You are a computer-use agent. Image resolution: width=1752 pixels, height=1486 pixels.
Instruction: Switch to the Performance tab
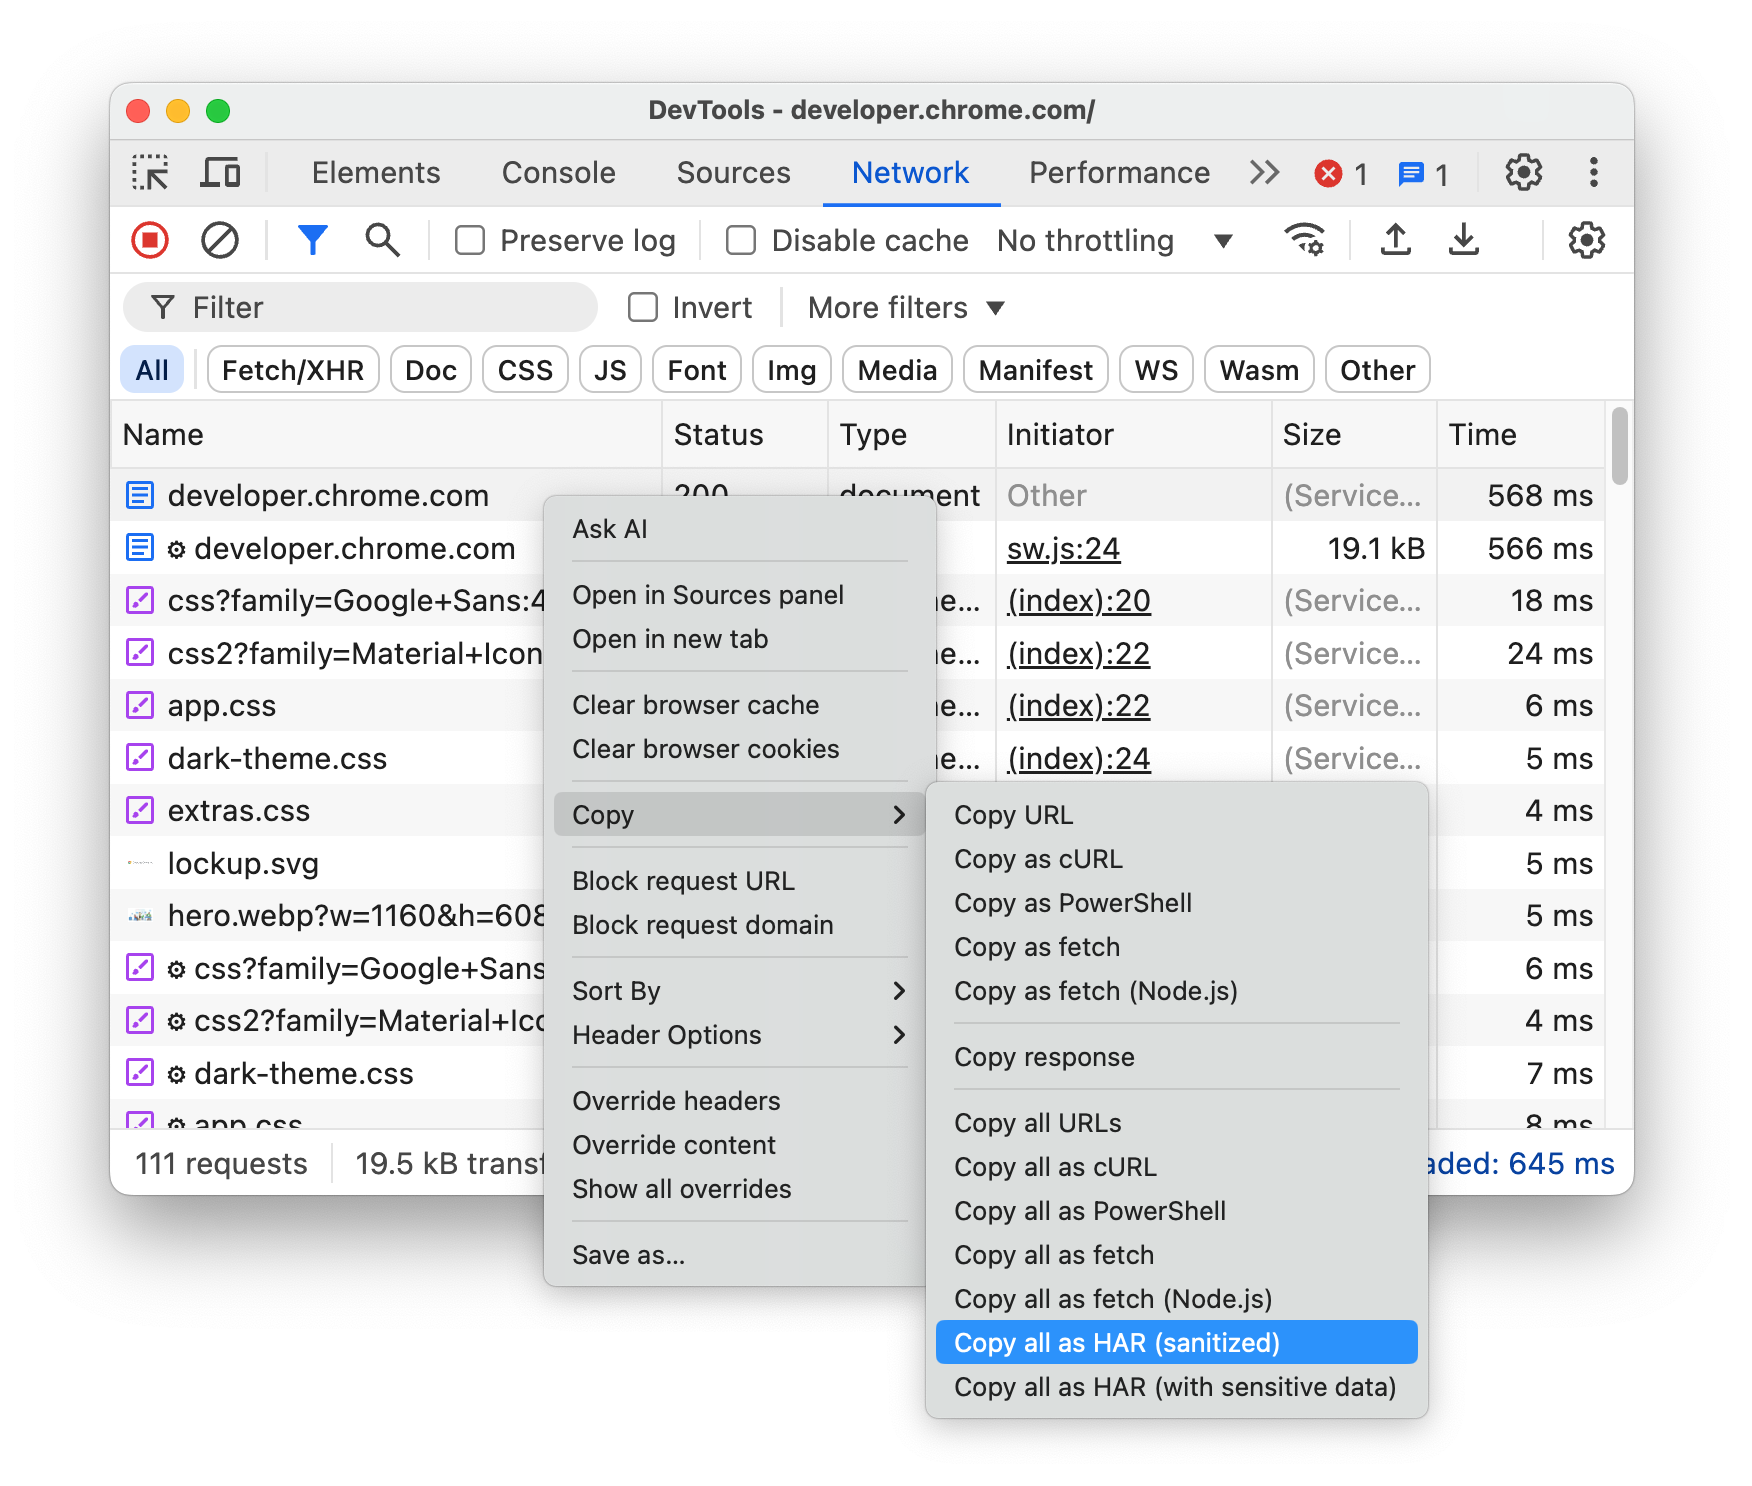click(x=1118, y=172)
